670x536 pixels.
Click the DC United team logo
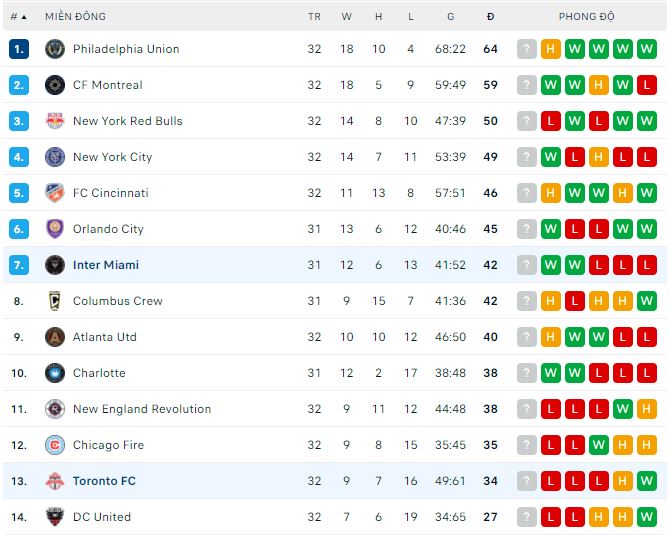point(55,517)
